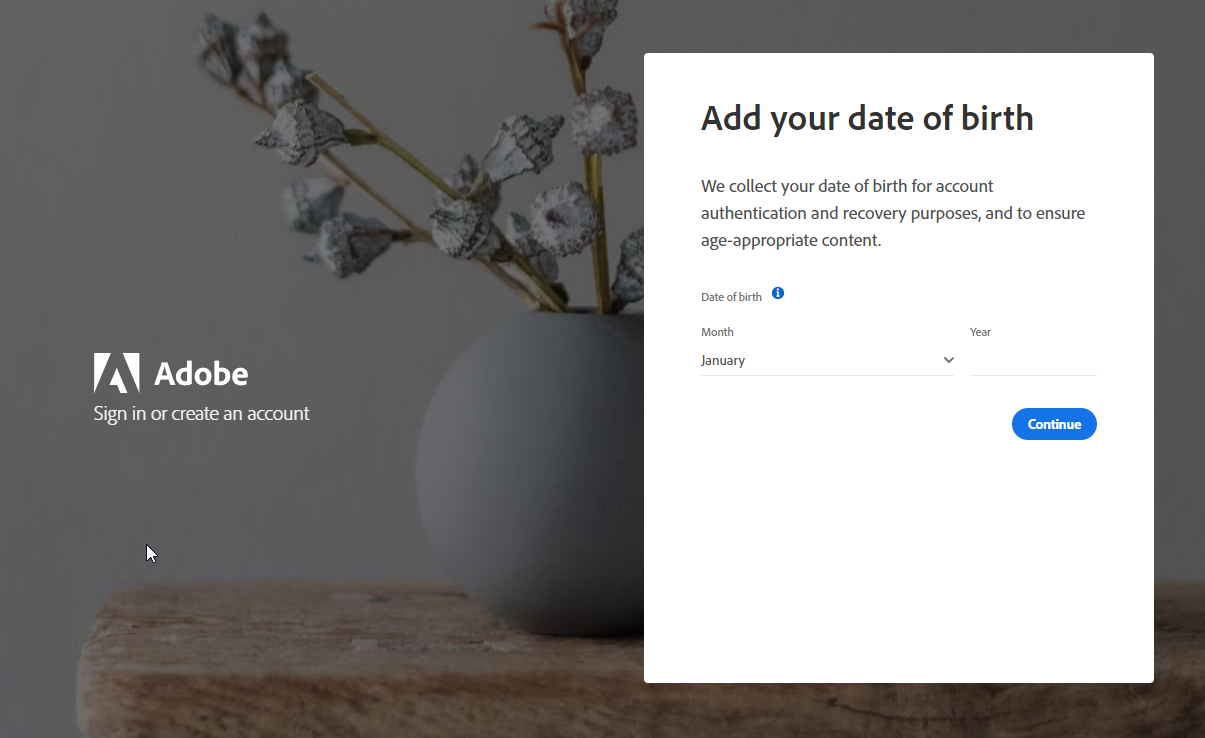The image size is (1205, 738).
Task: Select the "January" value text
Action: [x=723, y=360]
